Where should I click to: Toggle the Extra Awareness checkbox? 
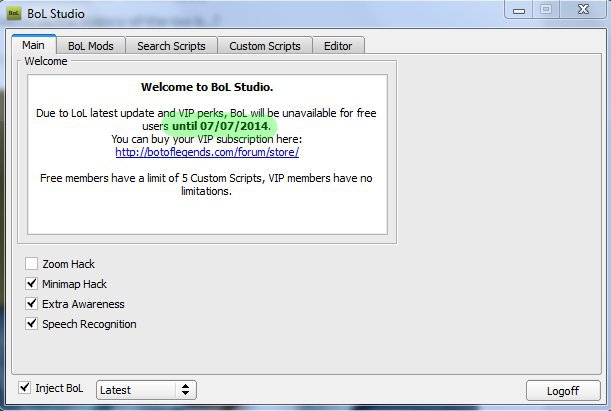pos(32,303)
